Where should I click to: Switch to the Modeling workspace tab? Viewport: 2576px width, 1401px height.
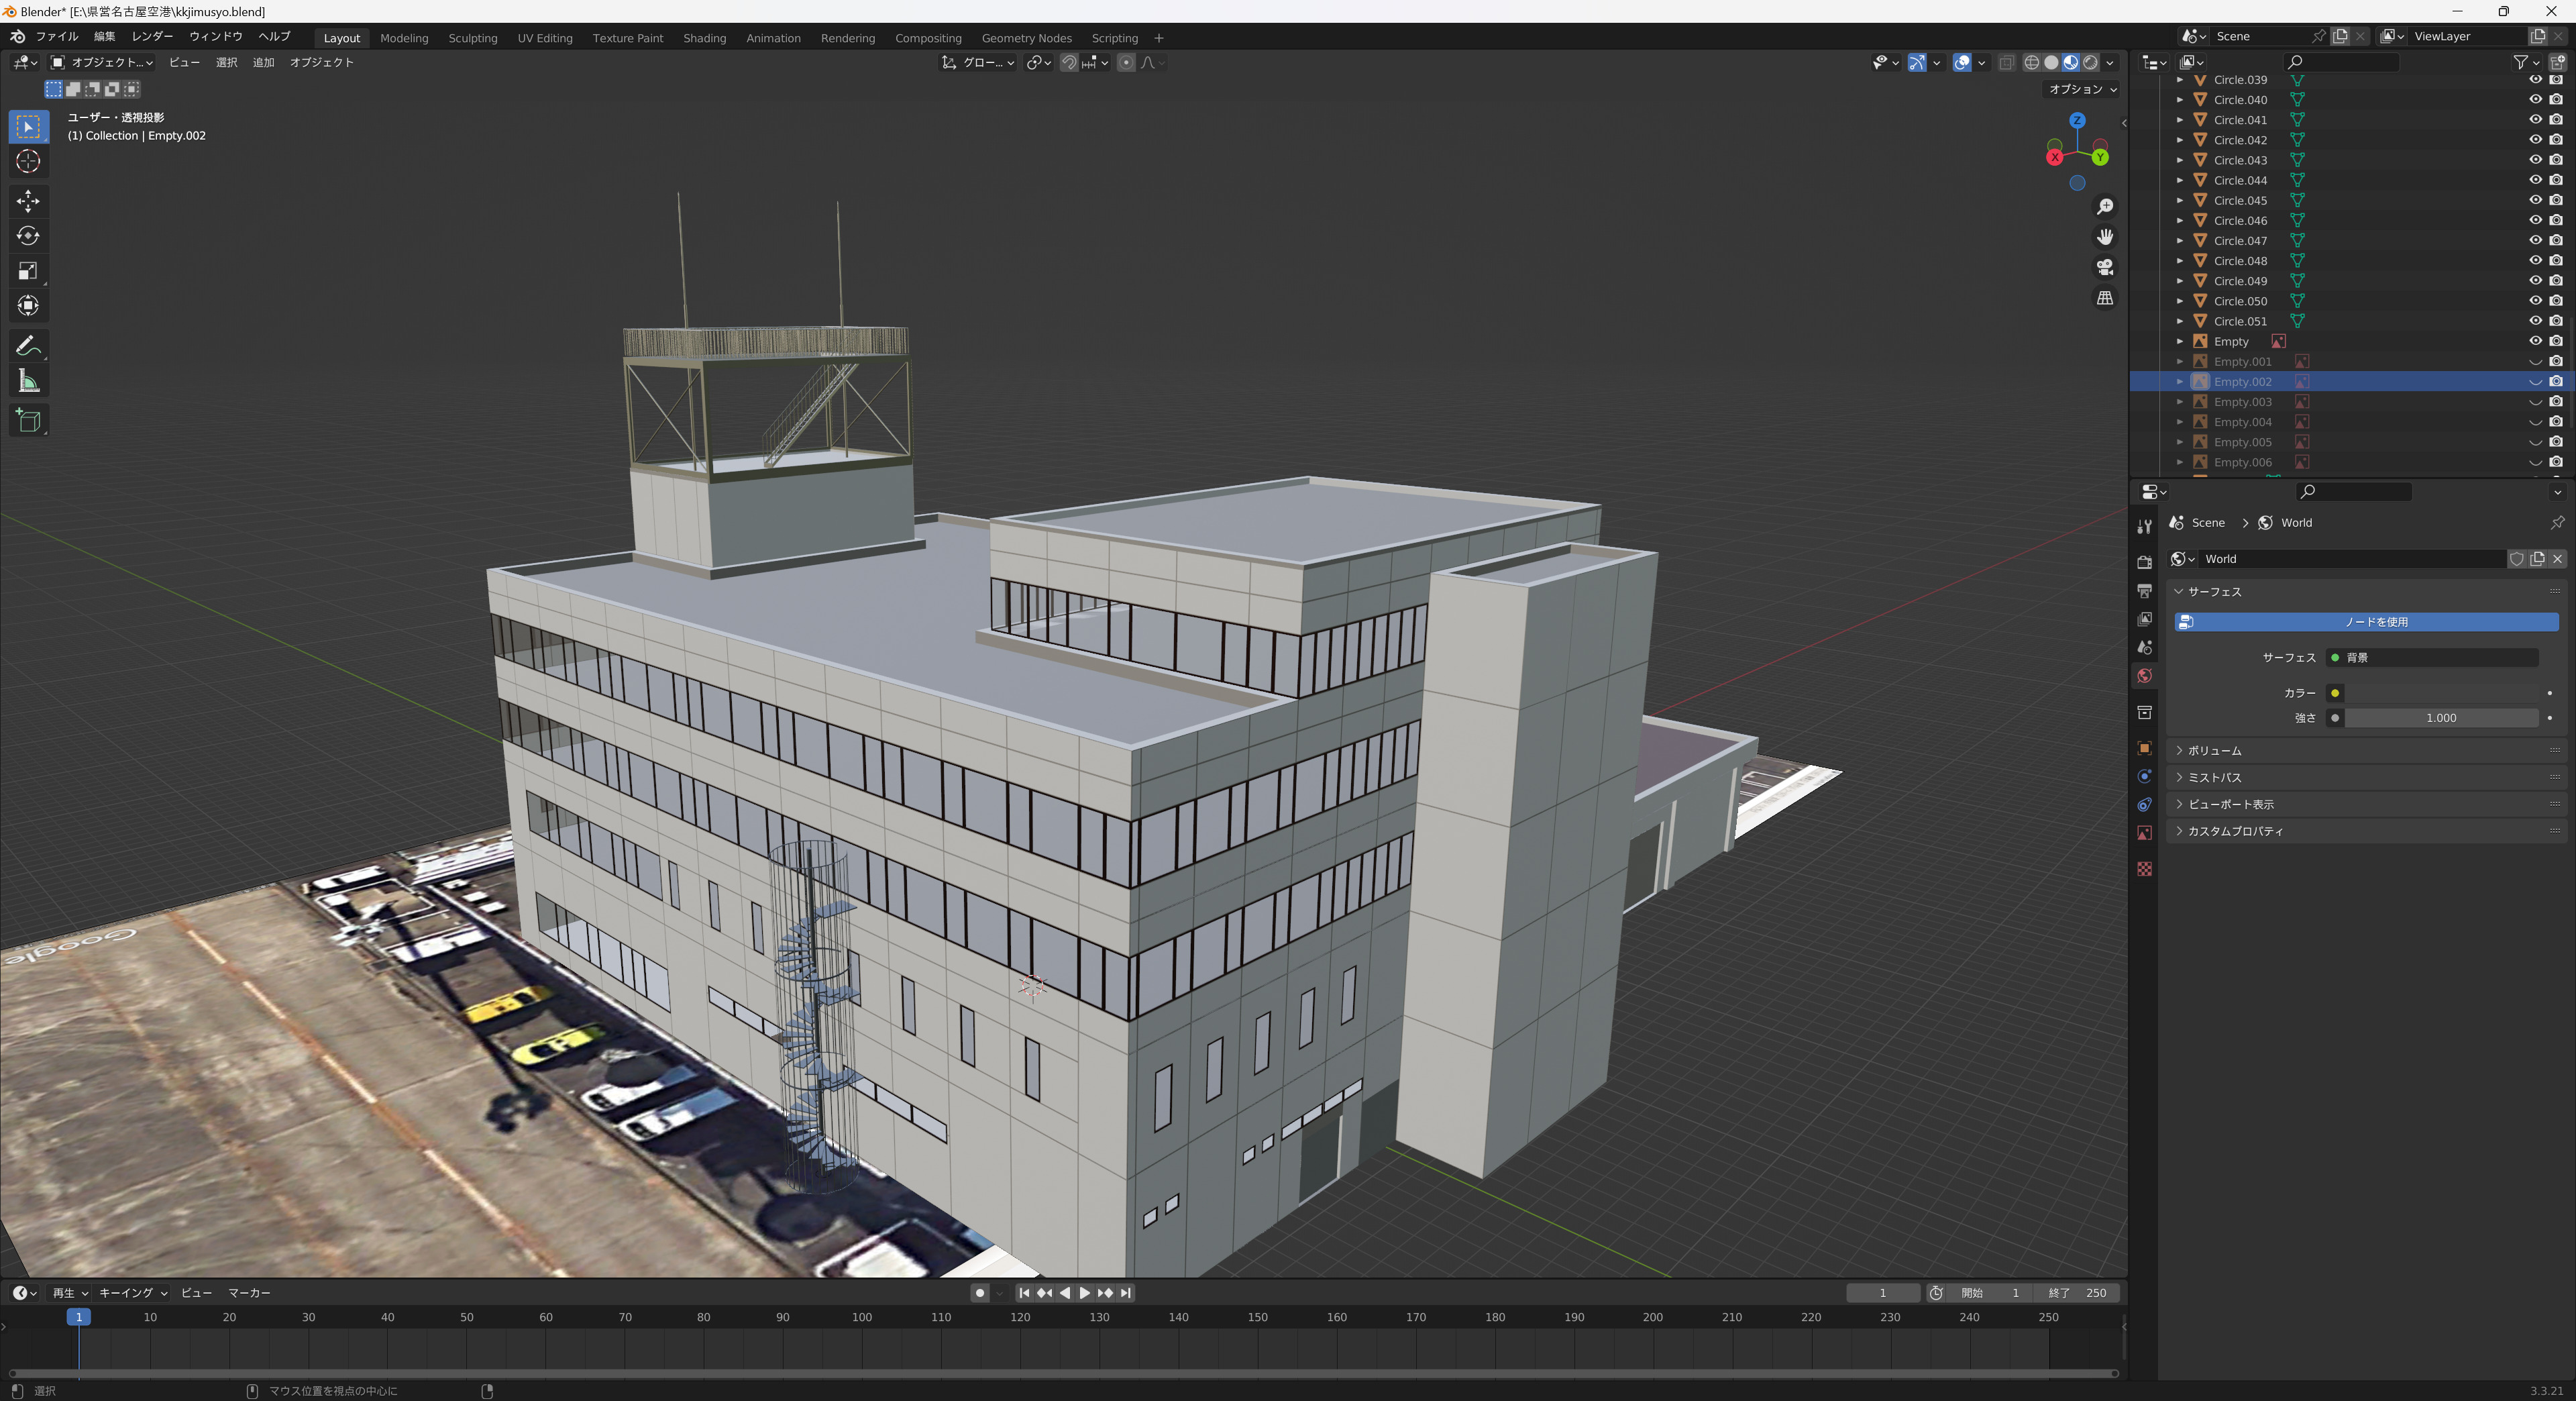[x=404, y=38]
